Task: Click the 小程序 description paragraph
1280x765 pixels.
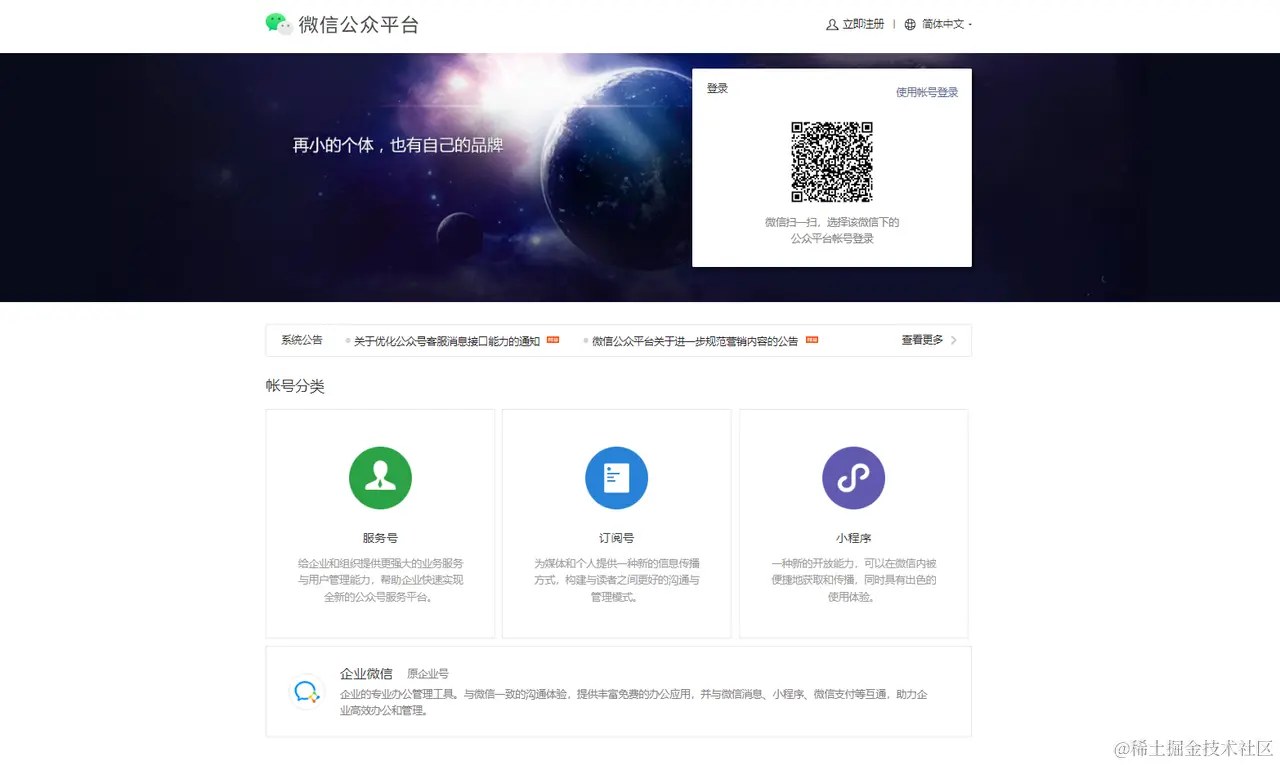Action: click(x=854, y=580)
